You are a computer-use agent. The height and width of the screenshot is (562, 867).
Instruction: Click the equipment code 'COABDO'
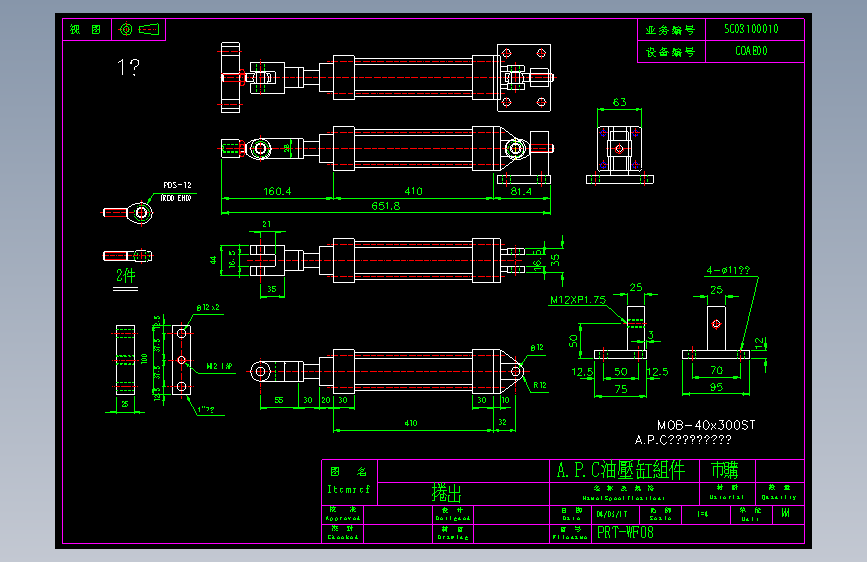pyautogui.click(x=751, y=51)
